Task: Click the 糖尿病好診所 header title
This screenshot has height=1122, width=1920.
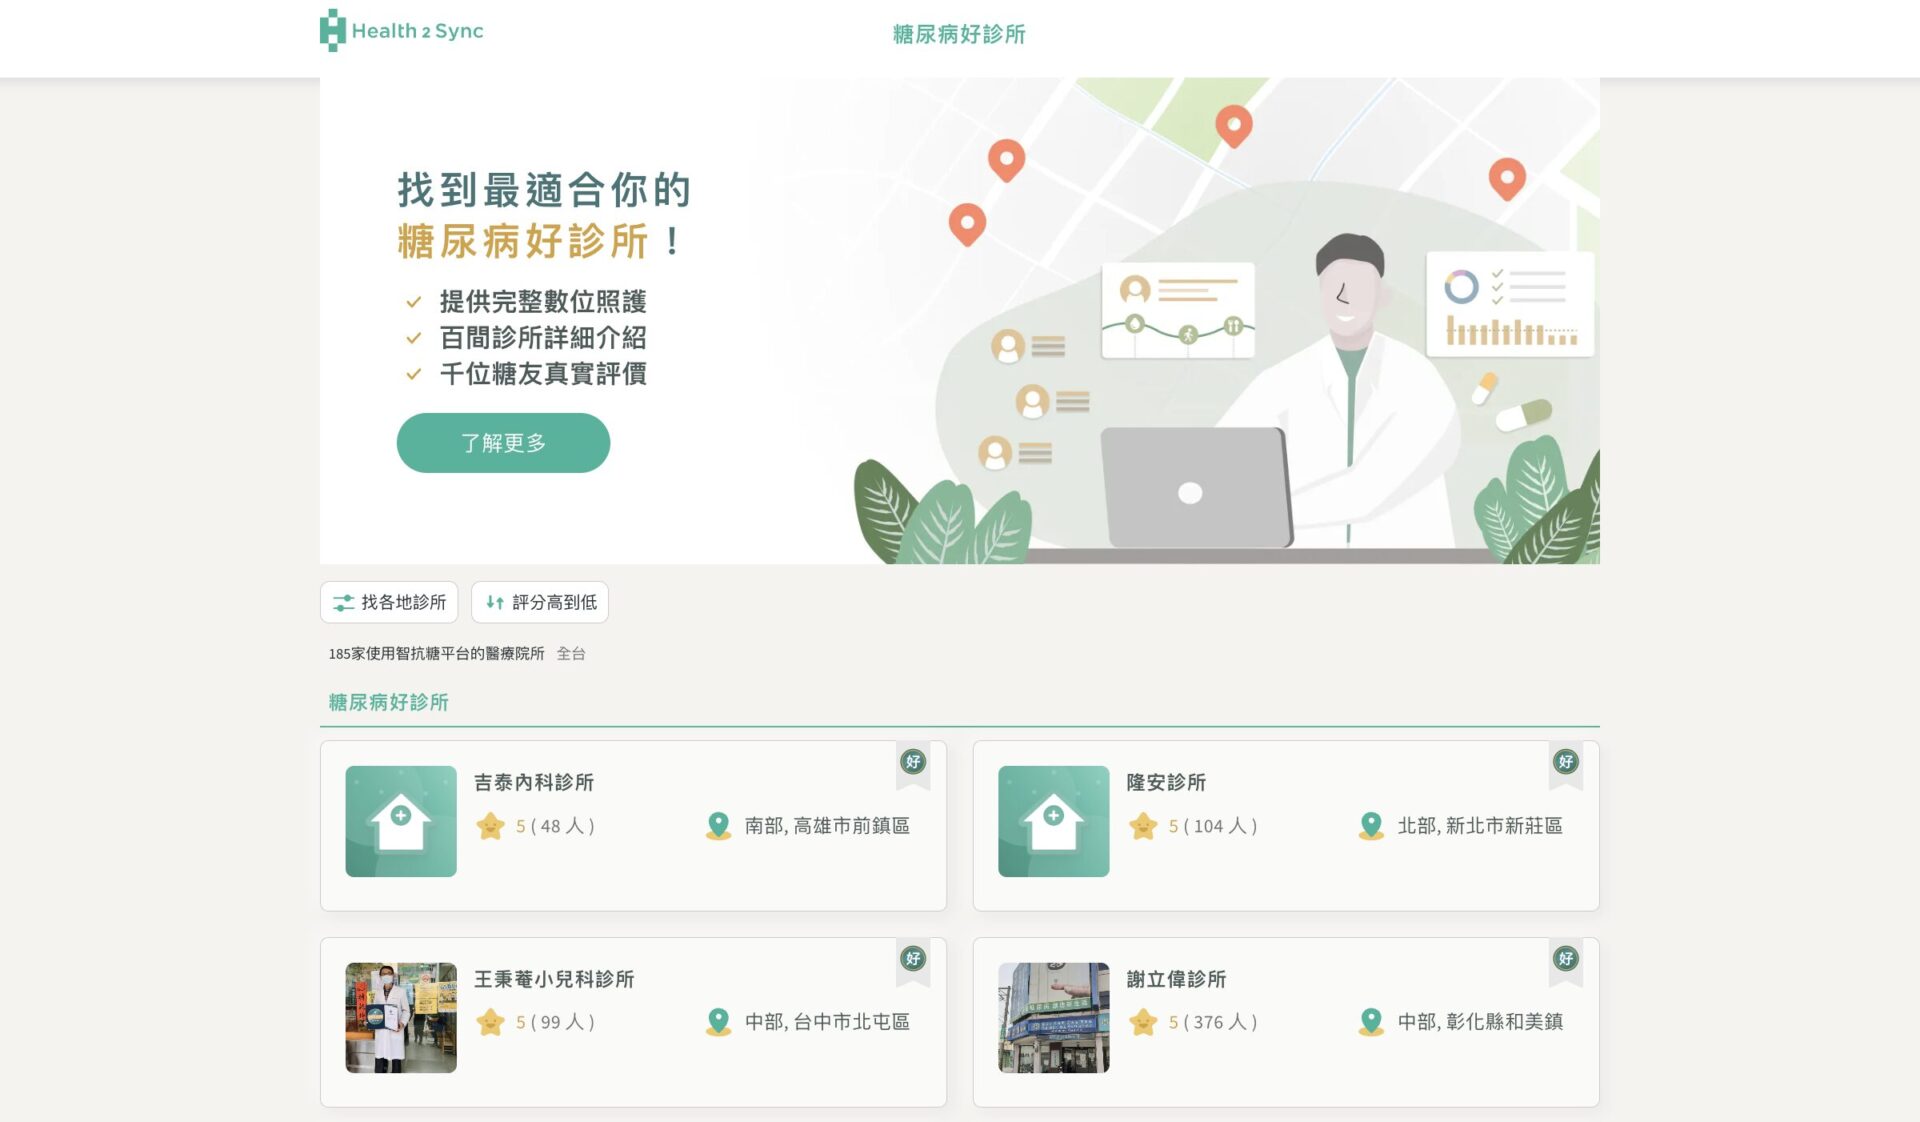Action: click(x=958, y=34)
